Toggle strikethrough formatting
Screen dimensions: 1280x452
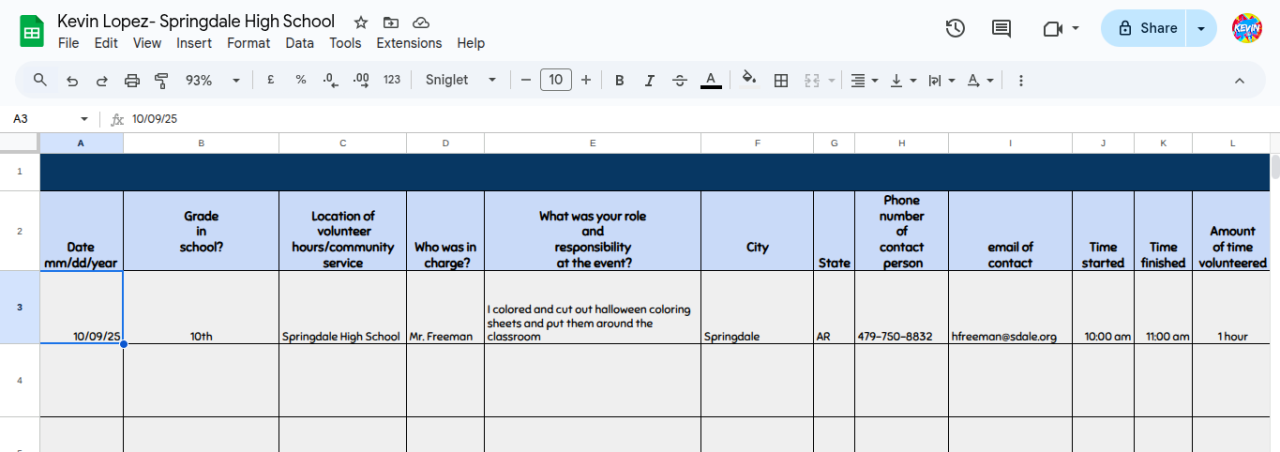680,80
